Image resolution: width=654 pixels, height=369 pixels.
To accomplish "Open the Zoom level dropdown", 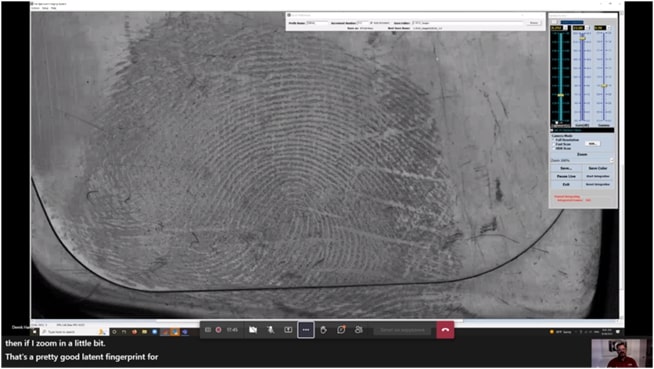I will [582, 160].
